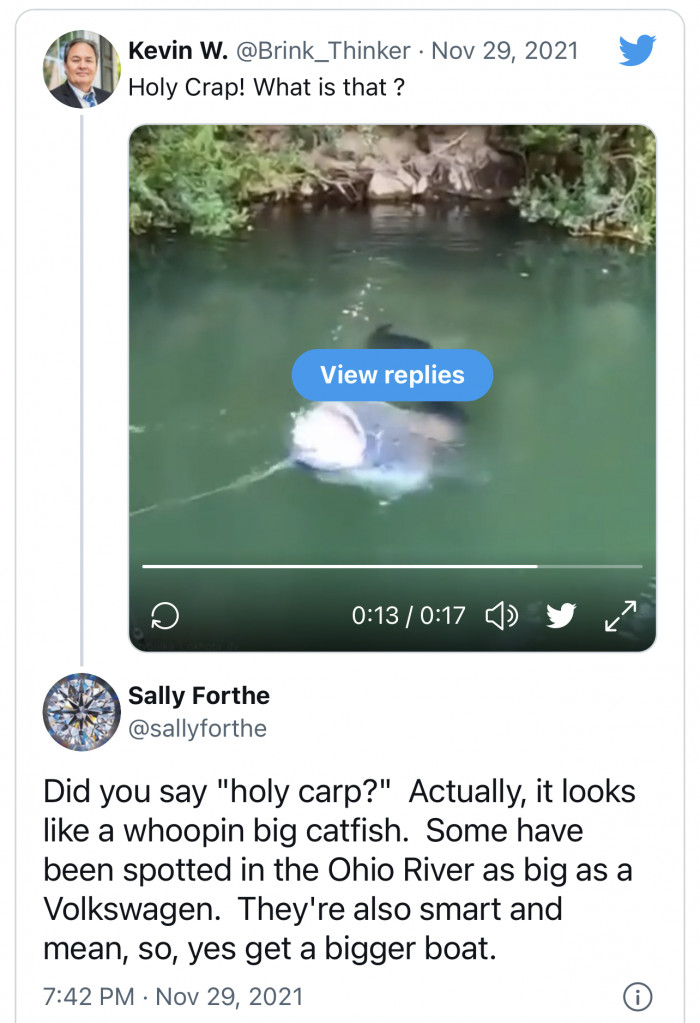This screenshot has height=1023, width=700.
Task: Click the @Brink_Thinker handle
Action: click(322, 50)
